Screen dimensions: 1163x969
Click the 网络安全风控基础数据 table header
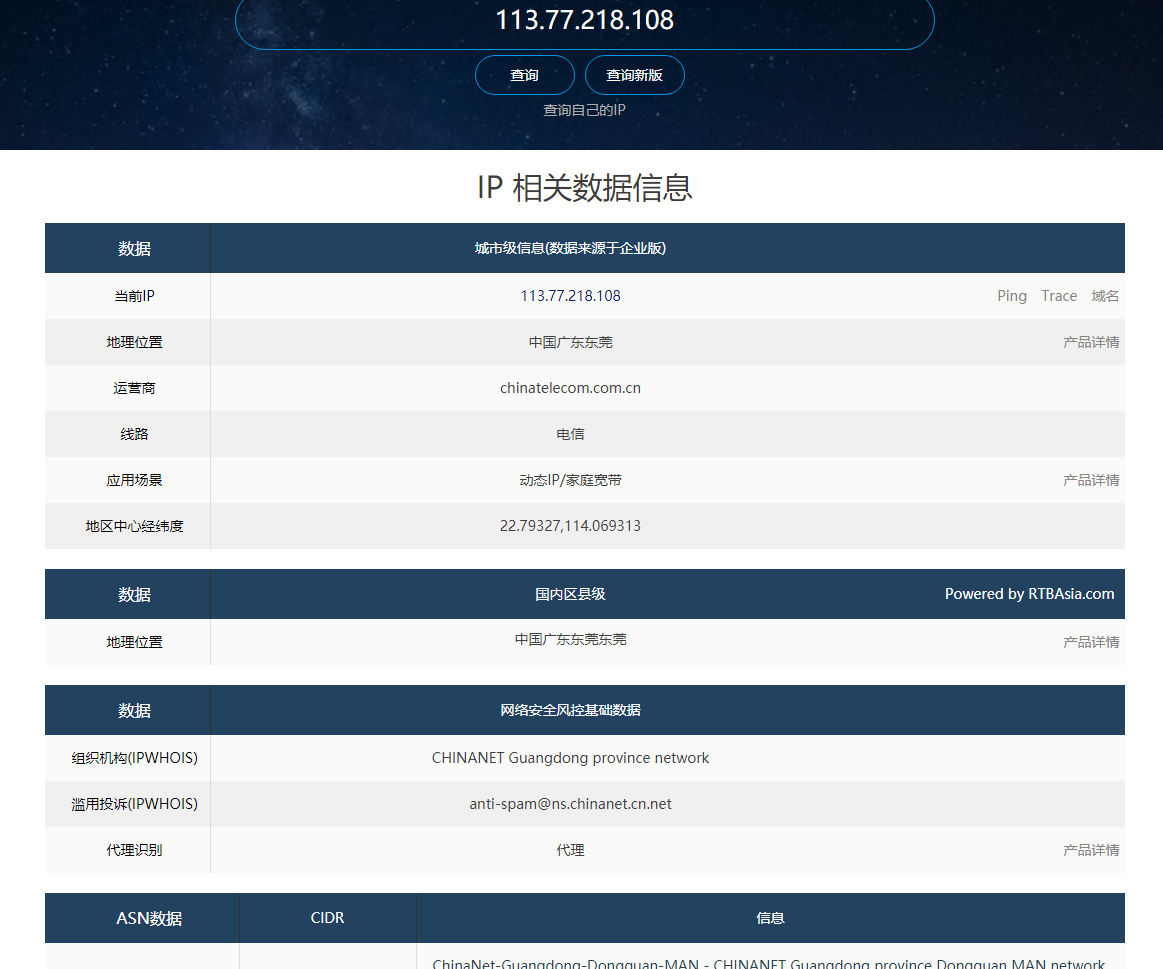tap(570, 710)
